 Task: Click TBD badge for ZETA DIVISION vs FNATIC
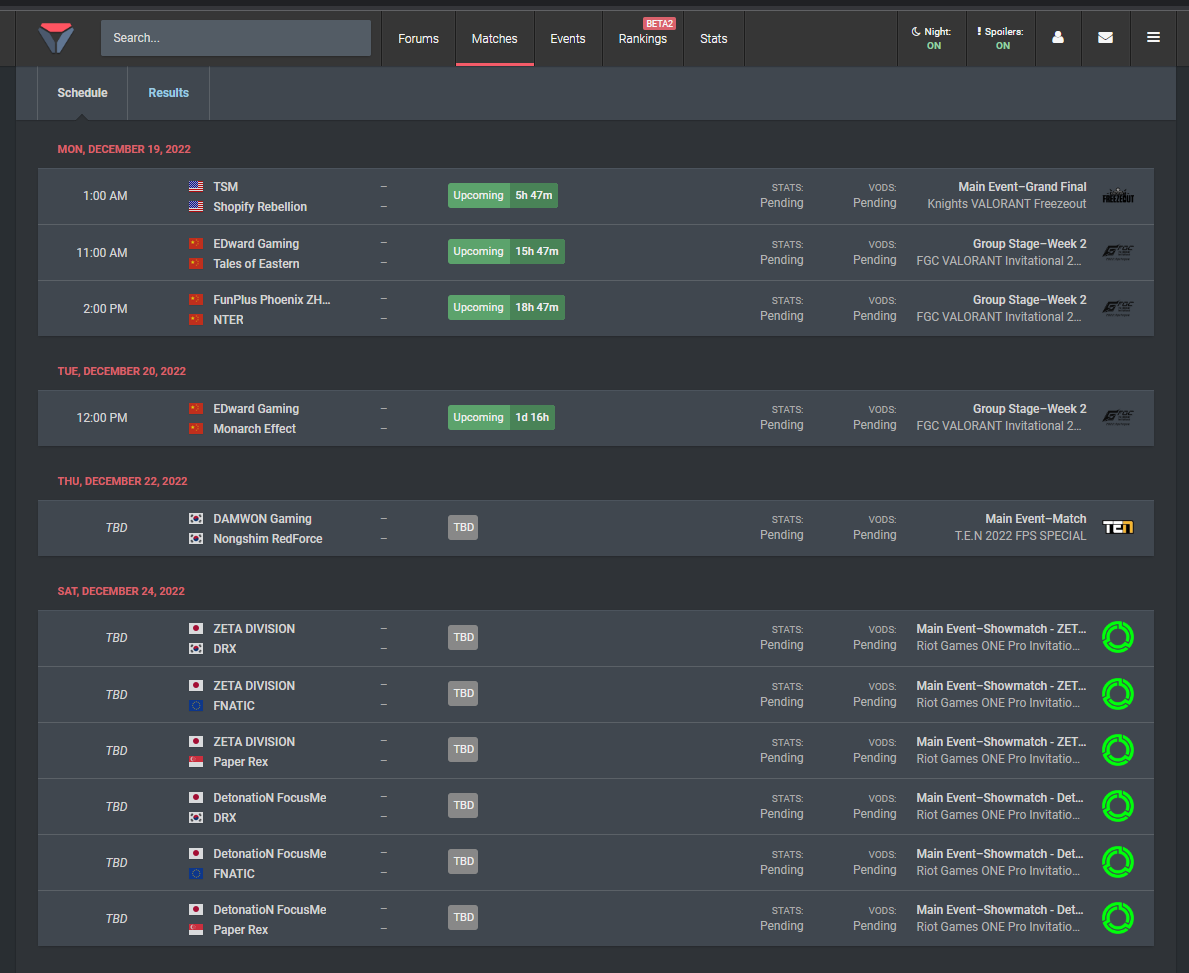pyautogui.click(x=463, y=693)
